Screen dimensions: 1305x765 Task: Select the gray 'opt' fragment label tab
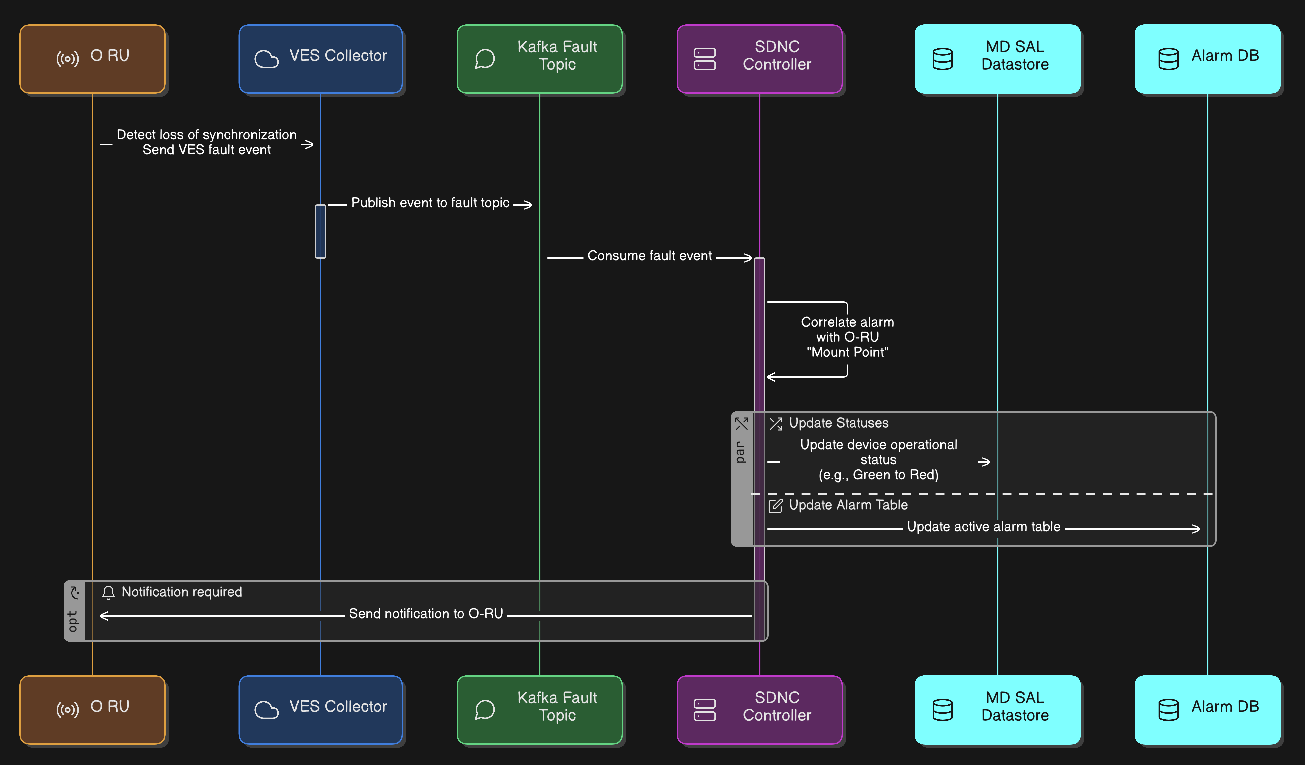(74, 610)
